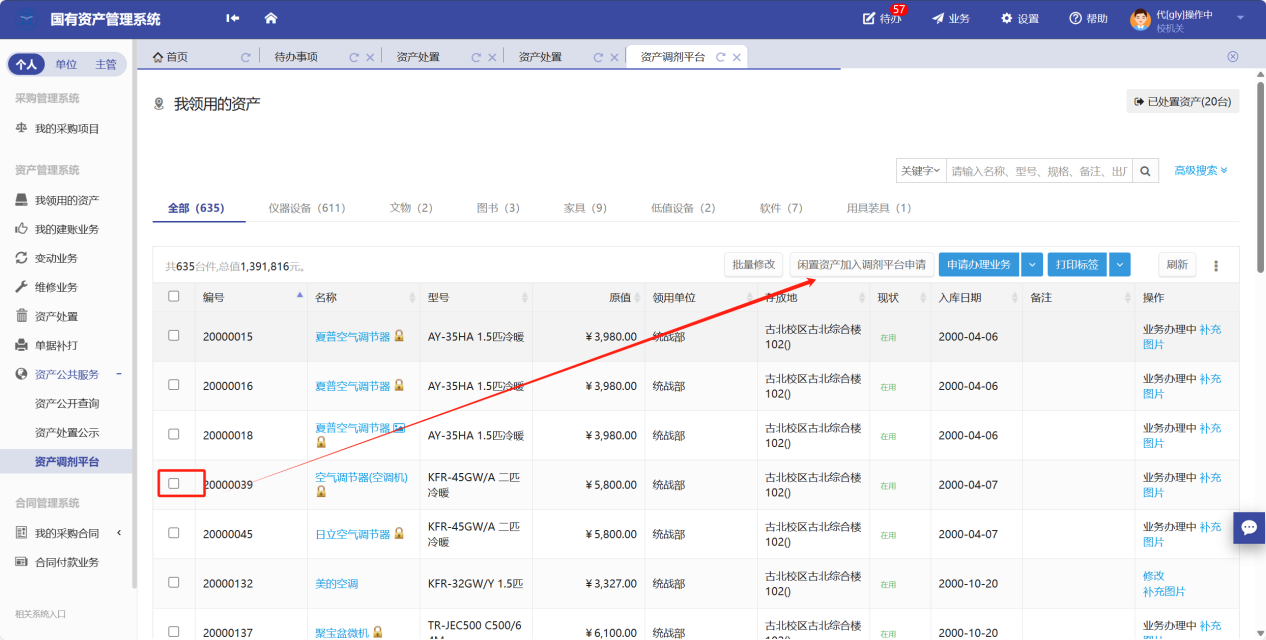This screenshot has height=640, width=1266.
Task: Close the 待办事项 tab
Action: [370, 57]
